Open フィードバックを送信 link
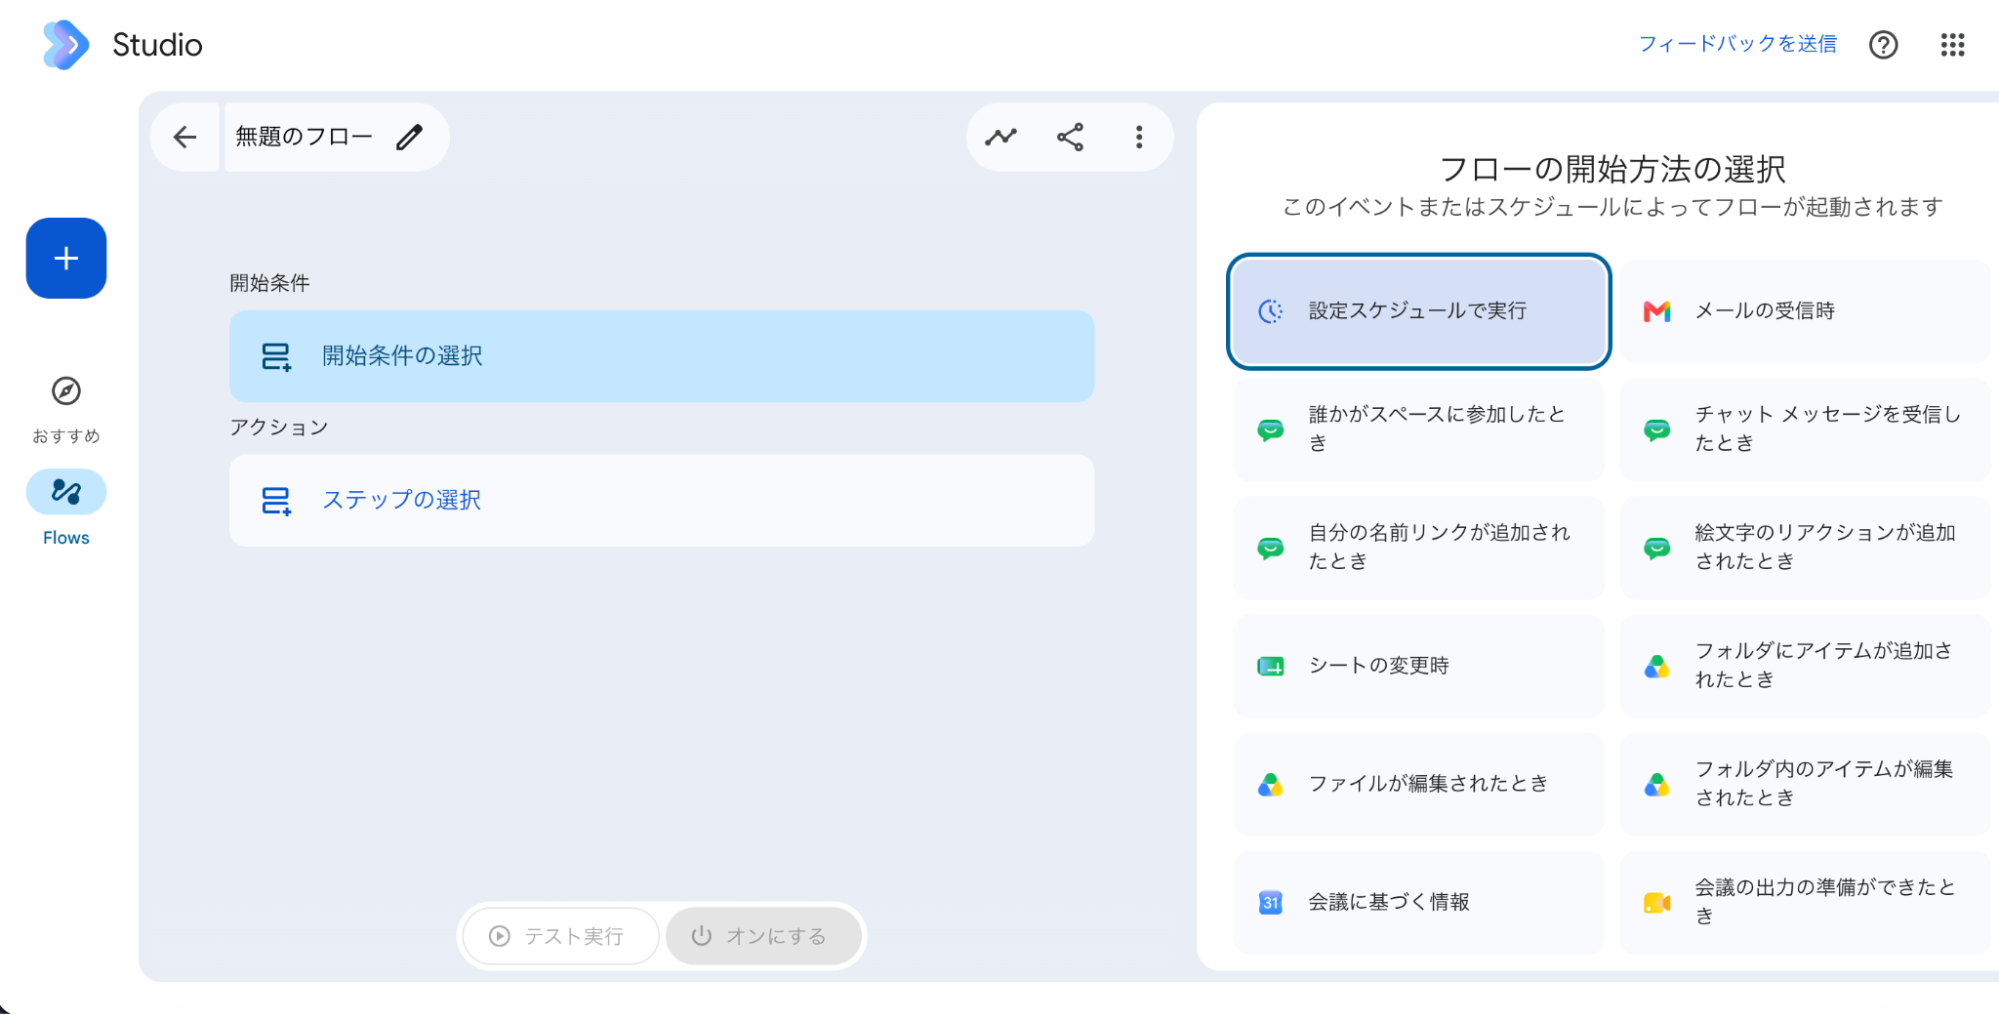The image size is (1999, 1015). coord(1737,44)
